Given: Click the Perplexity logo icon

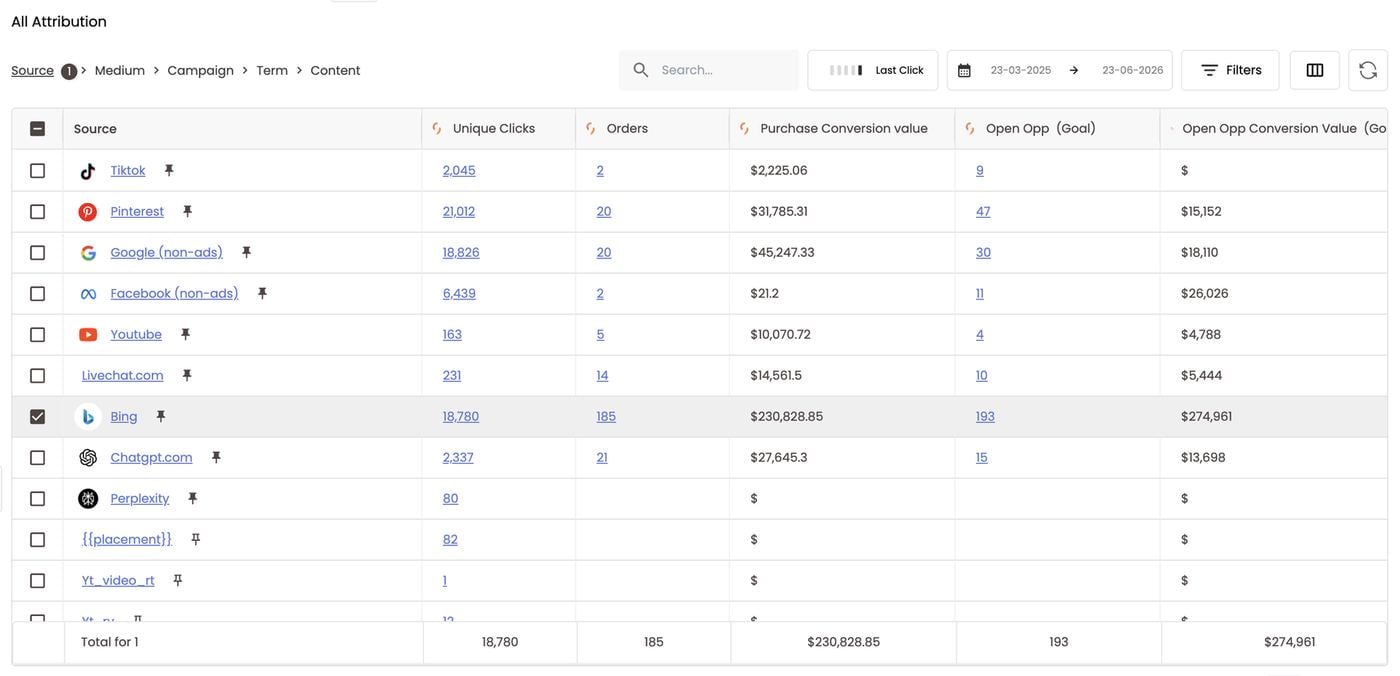Looking at the screenshot, I should tap(88, 499).
